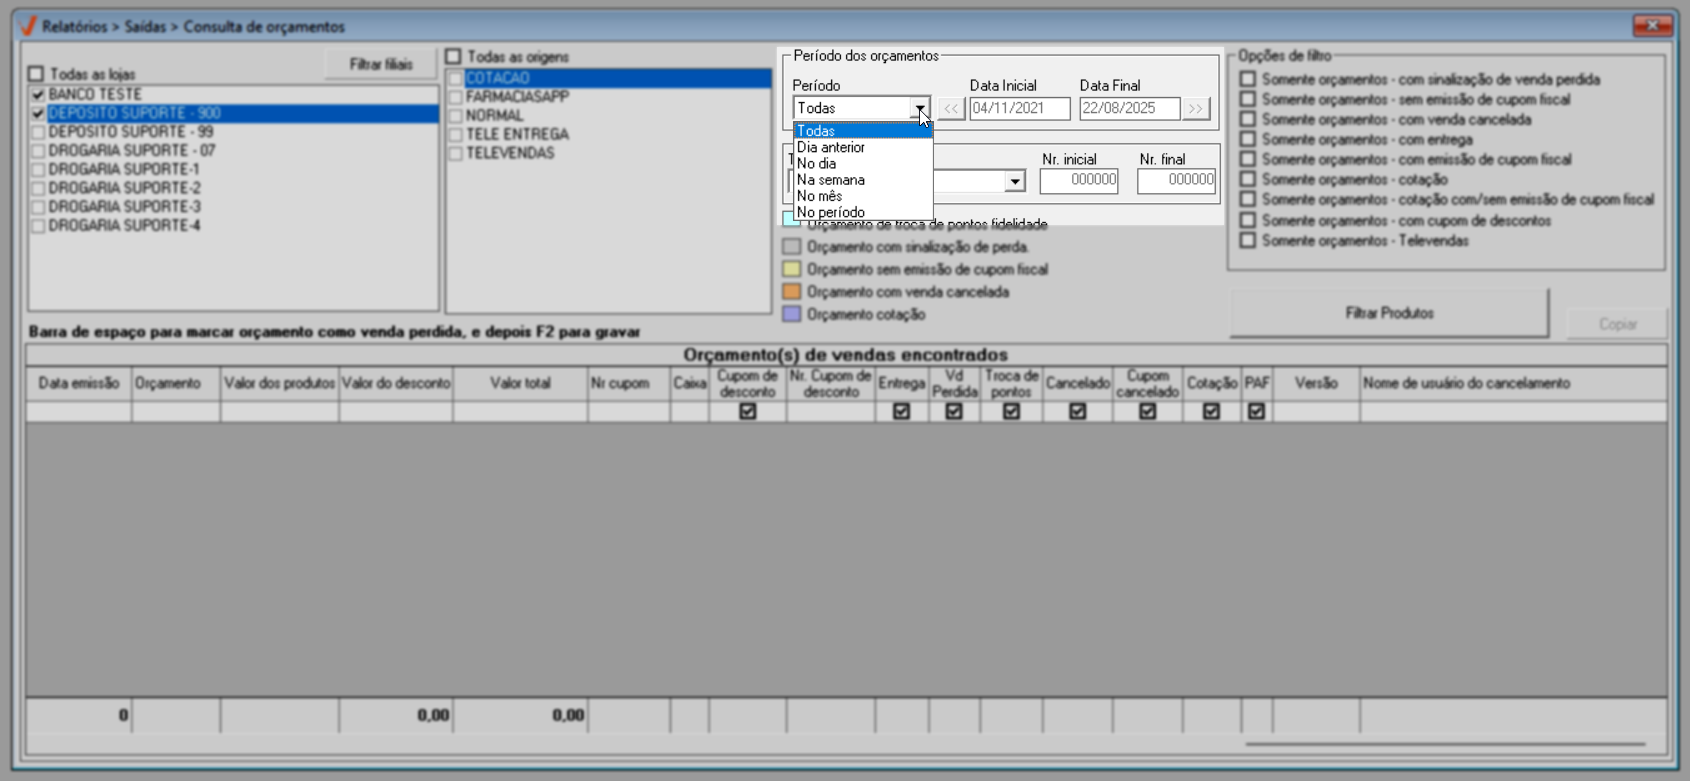This screenshot has width=1690, height=781.
Task: Click the Filtrar Produtos button
Action: tap(1388, 314)
